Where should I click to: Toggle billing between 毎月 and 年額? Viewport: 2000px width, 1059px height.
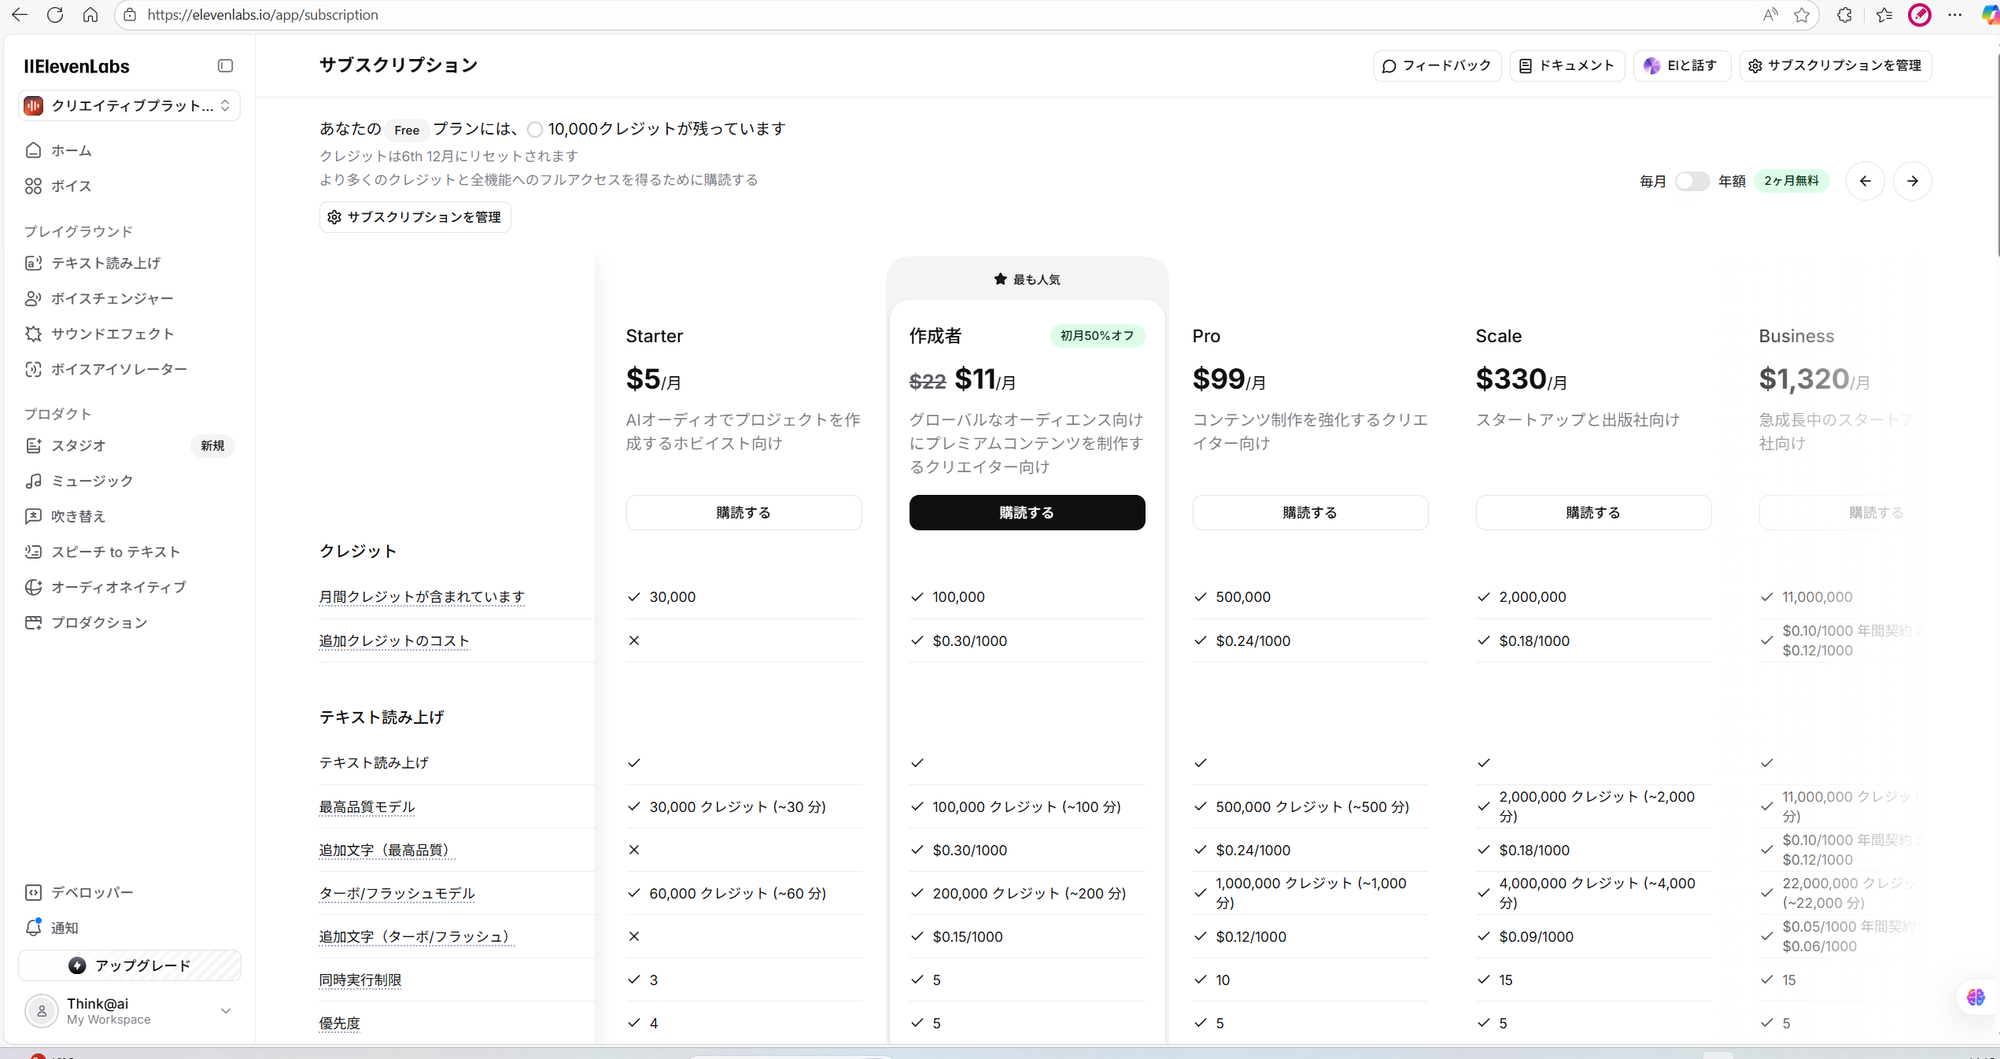tap(1692, 181)
